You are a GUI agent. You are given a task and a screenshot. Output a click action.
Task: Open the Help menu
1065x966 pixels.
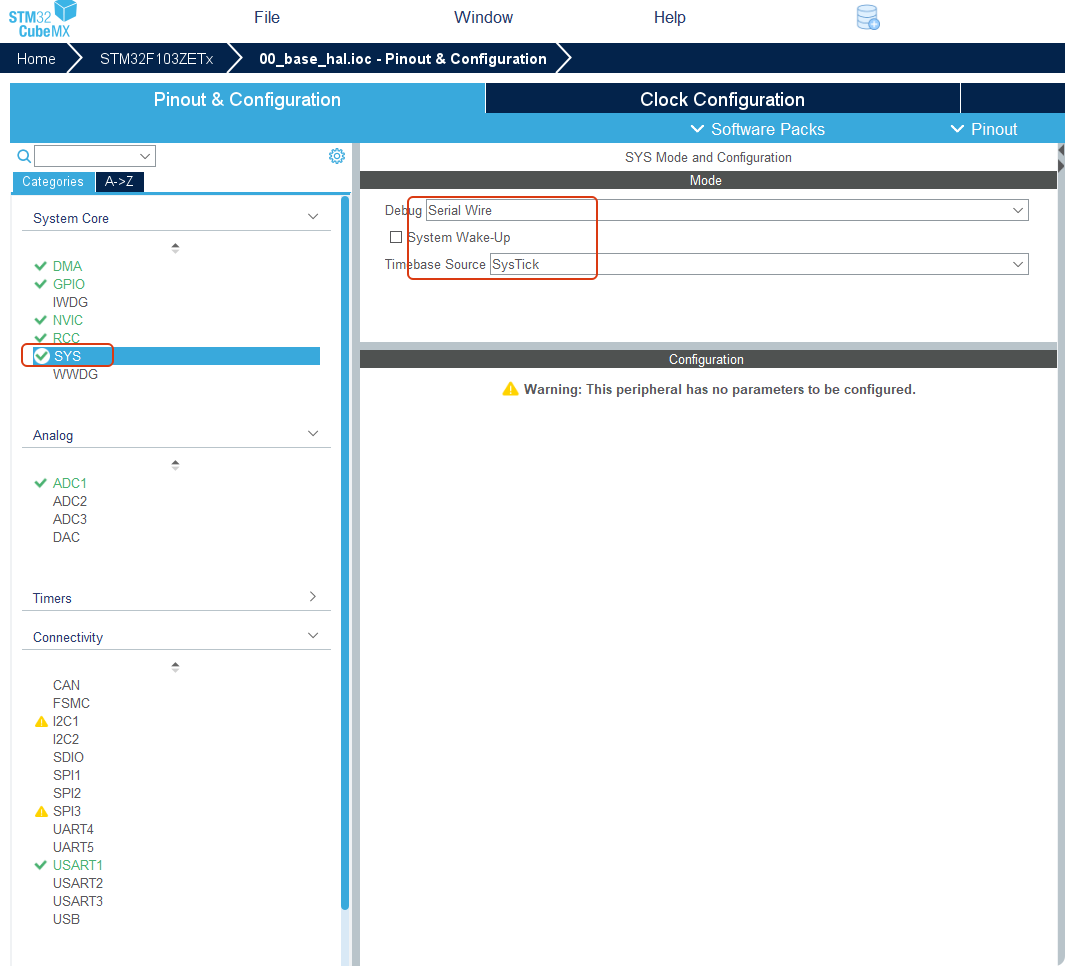click(x=670, y=18)
